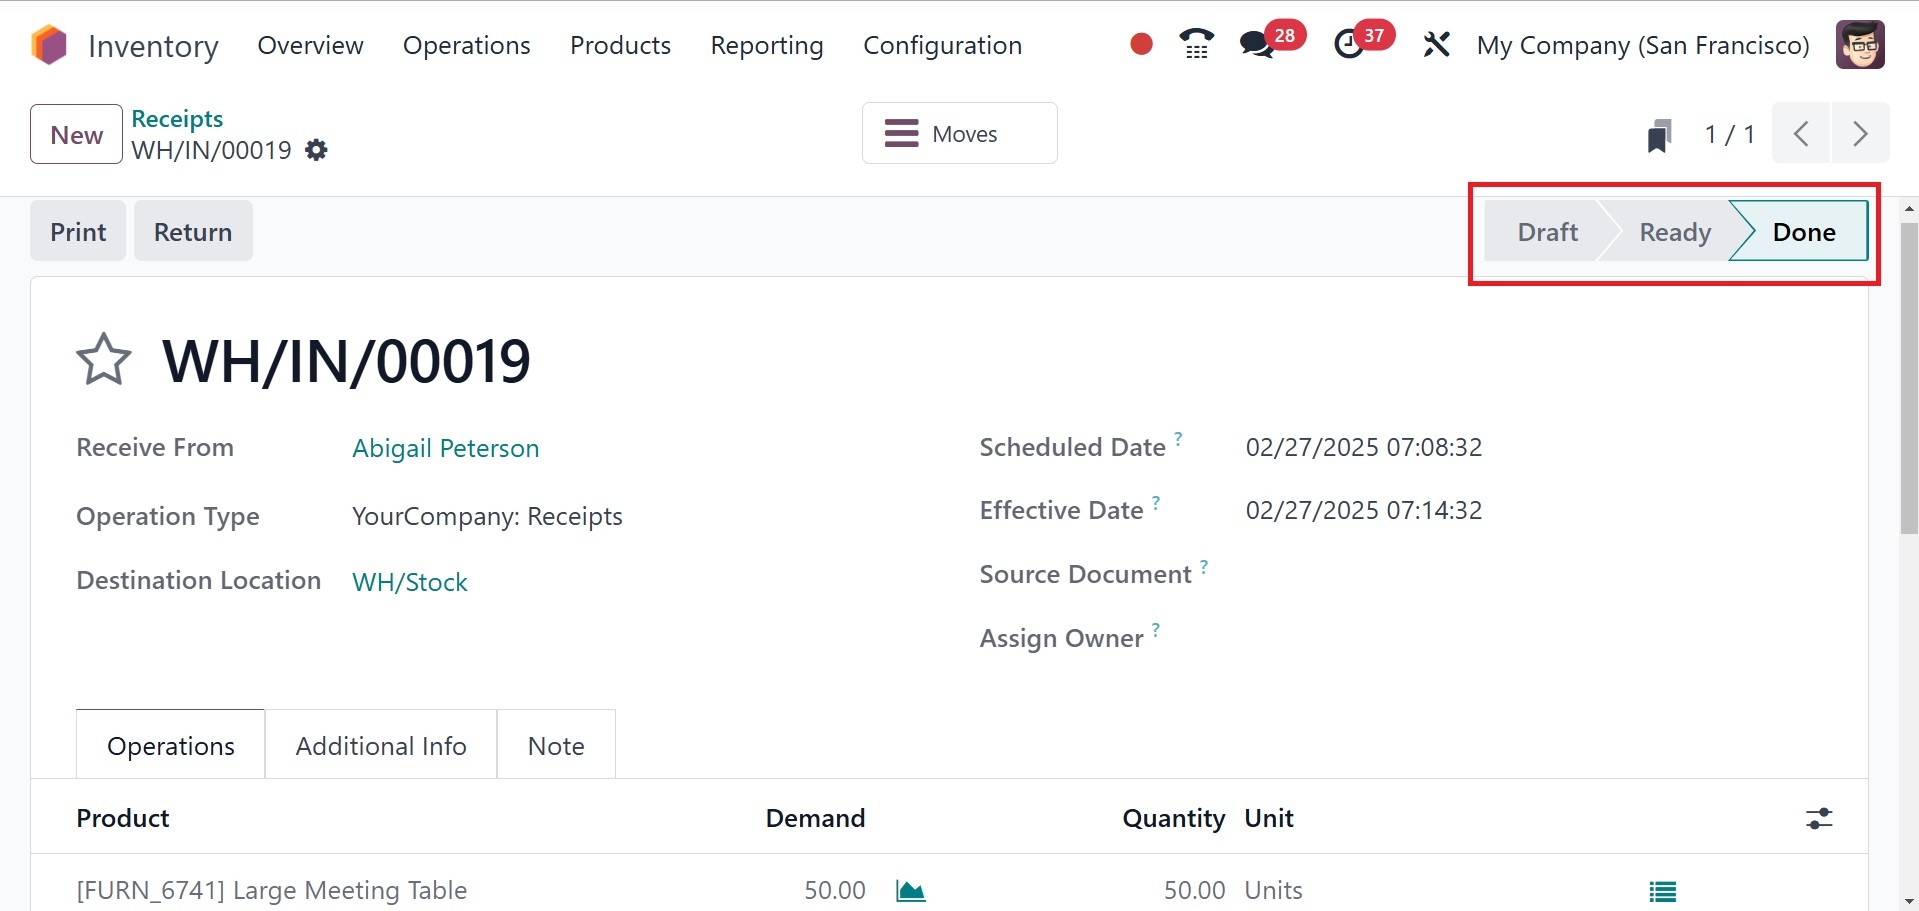Click the Odoo Inventory app logo icon
The height and width of the screenshot is (911, 1919).
(x=49, y=45)
